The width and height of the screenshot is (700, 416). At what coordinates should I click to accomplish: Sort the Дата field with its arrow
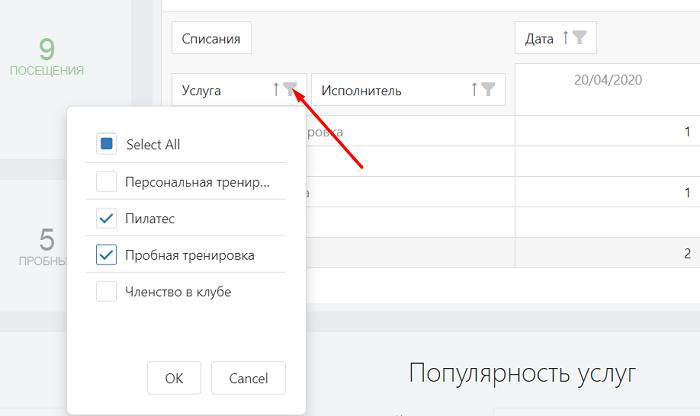click(566, 37)
